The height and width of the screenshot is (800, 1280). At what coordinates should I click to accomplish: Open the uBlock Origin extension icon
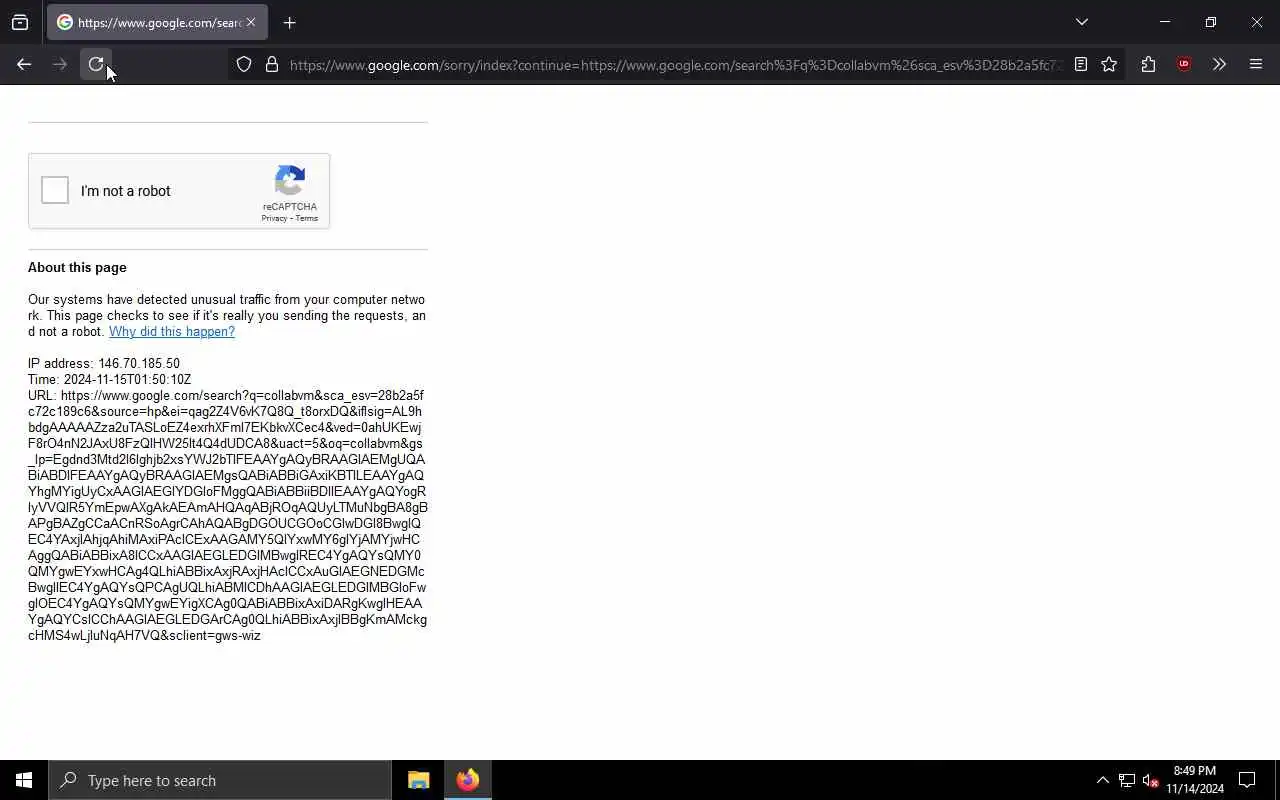click(1184, 65)
